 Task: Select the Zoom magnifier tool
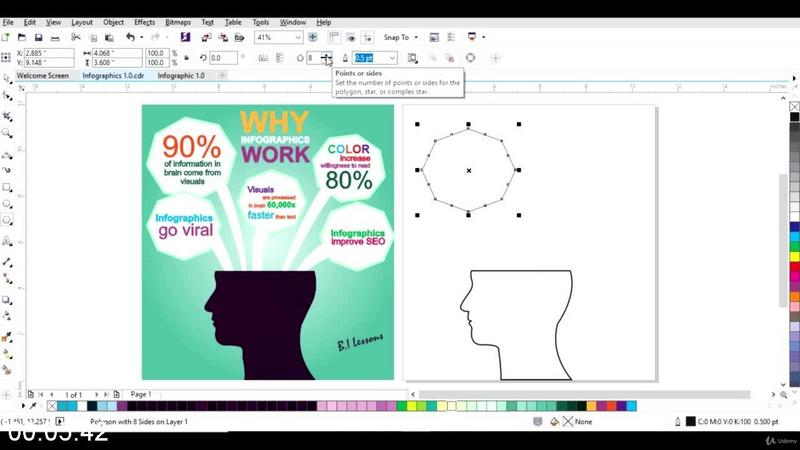7,133
